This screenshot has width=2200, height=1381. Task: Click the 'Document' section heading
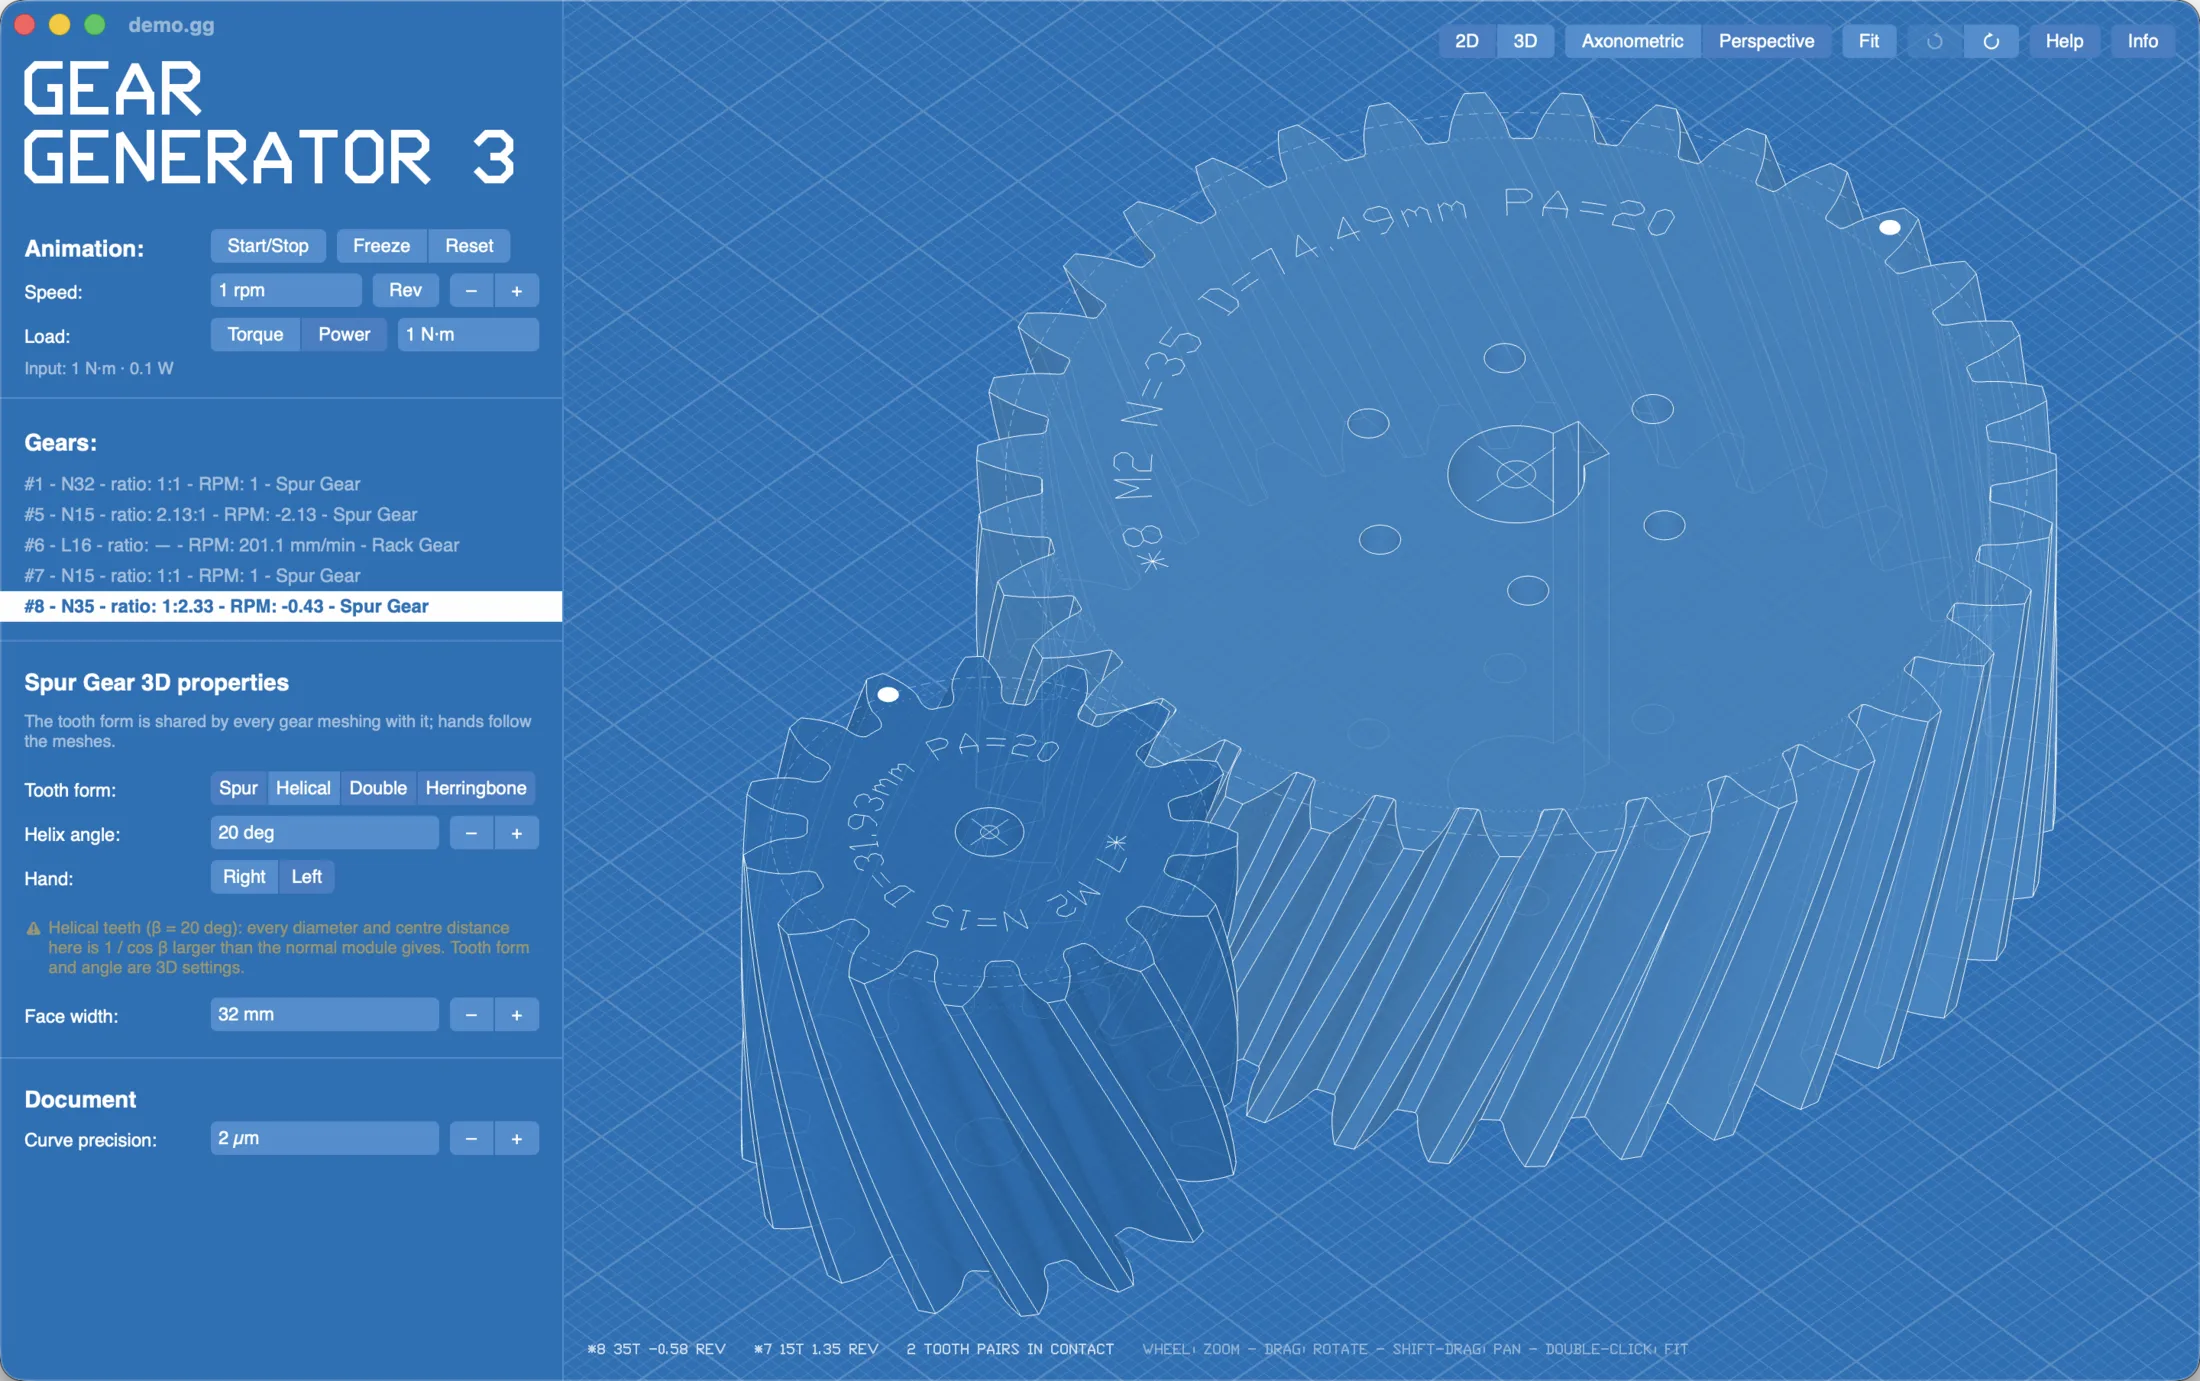pos(80,1099)
